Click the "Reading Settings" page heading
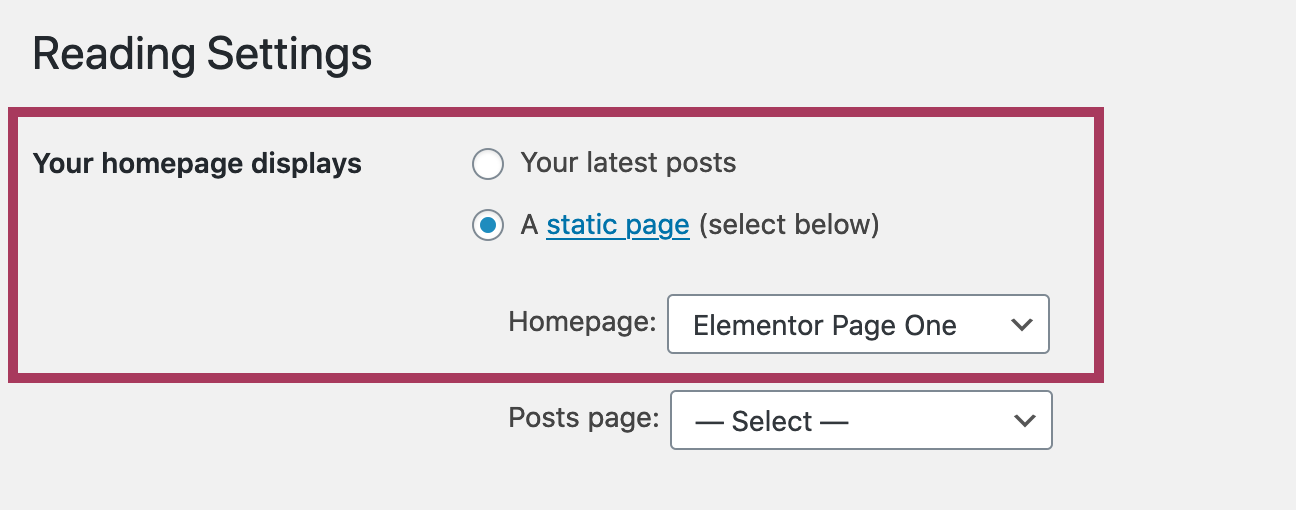This screenshot has height=510, width=1296. (202, 54)
